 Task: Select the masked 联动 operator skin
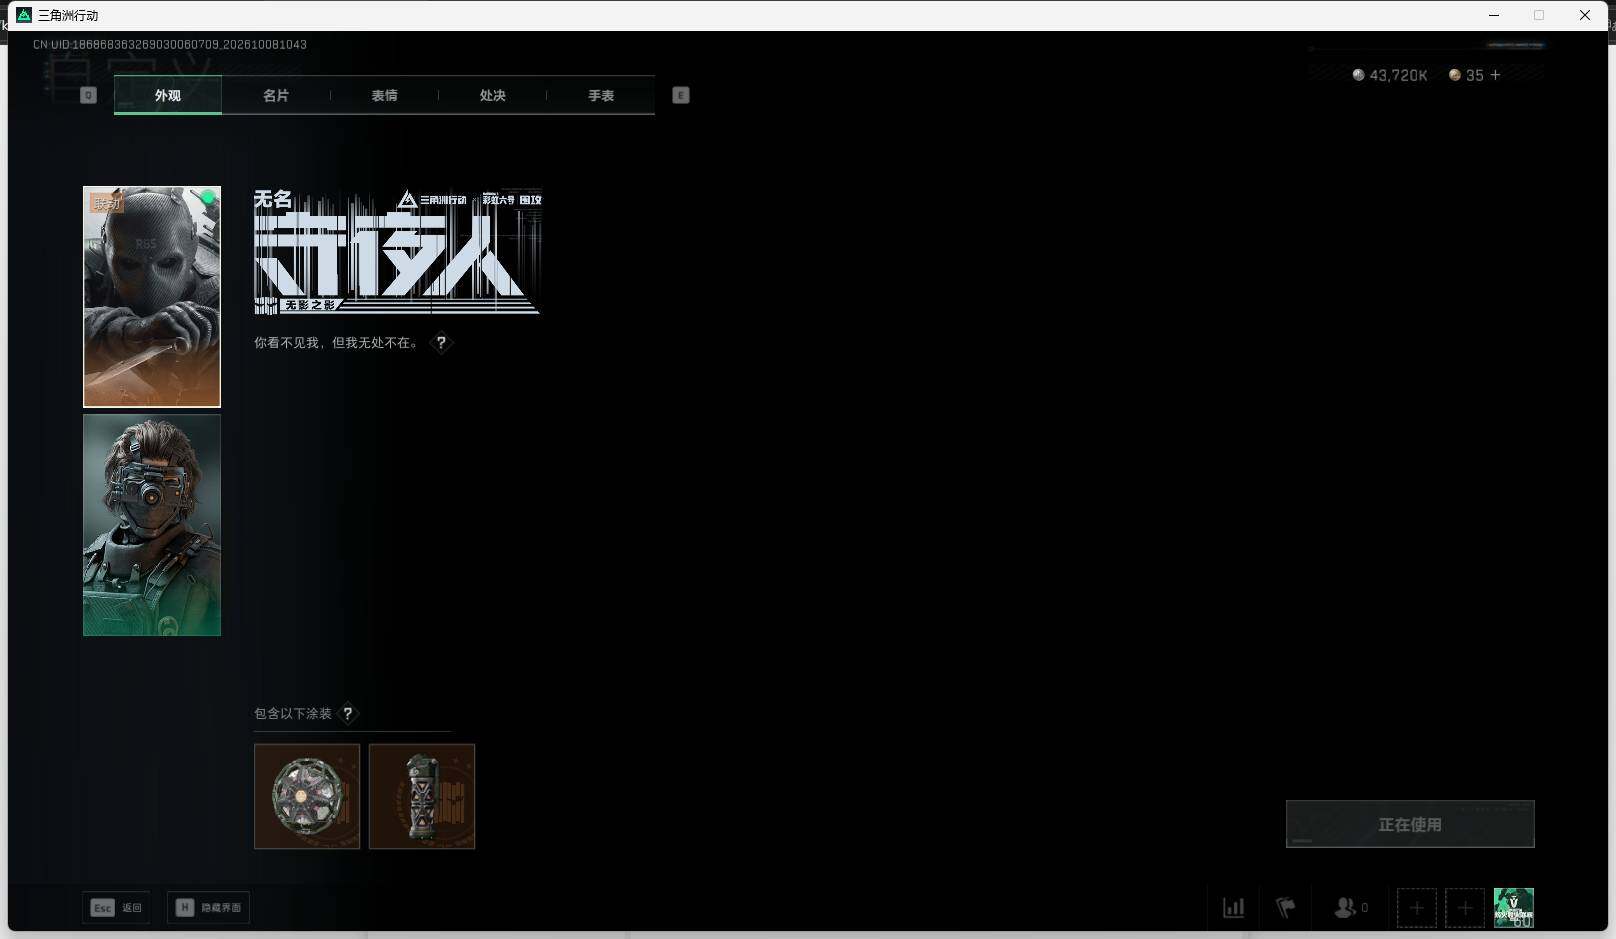coord(152,297)
